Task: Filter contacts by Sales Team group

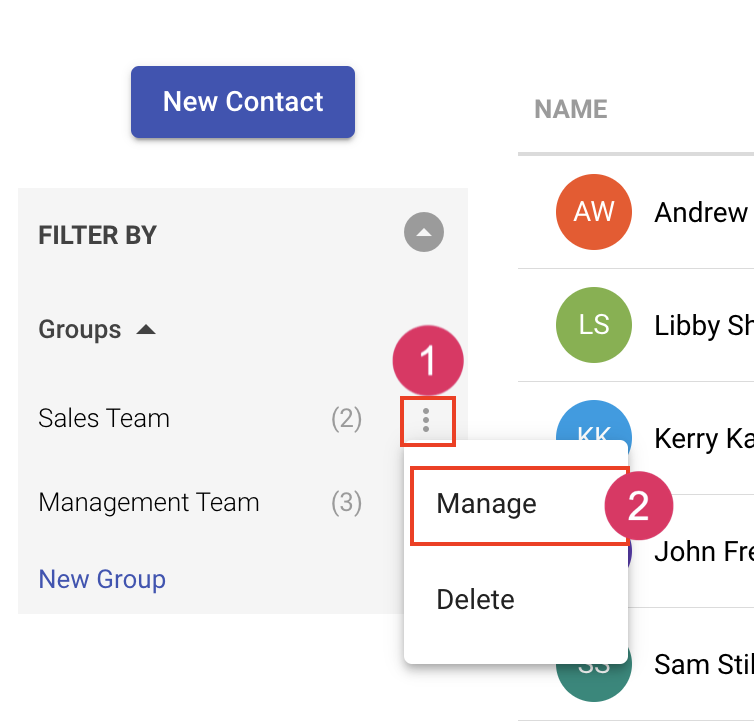Action: point(104,418)
